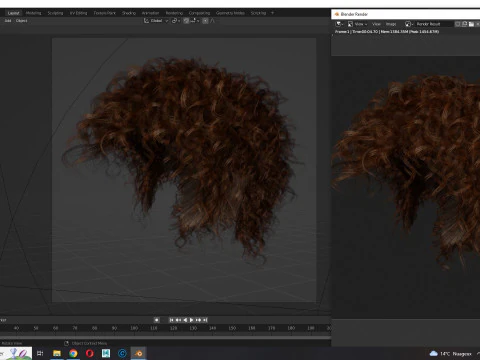Switch to UV Editing workspace
Viewport: 480px width, 360px height.
pyautogui.click(x=78, y=13)
